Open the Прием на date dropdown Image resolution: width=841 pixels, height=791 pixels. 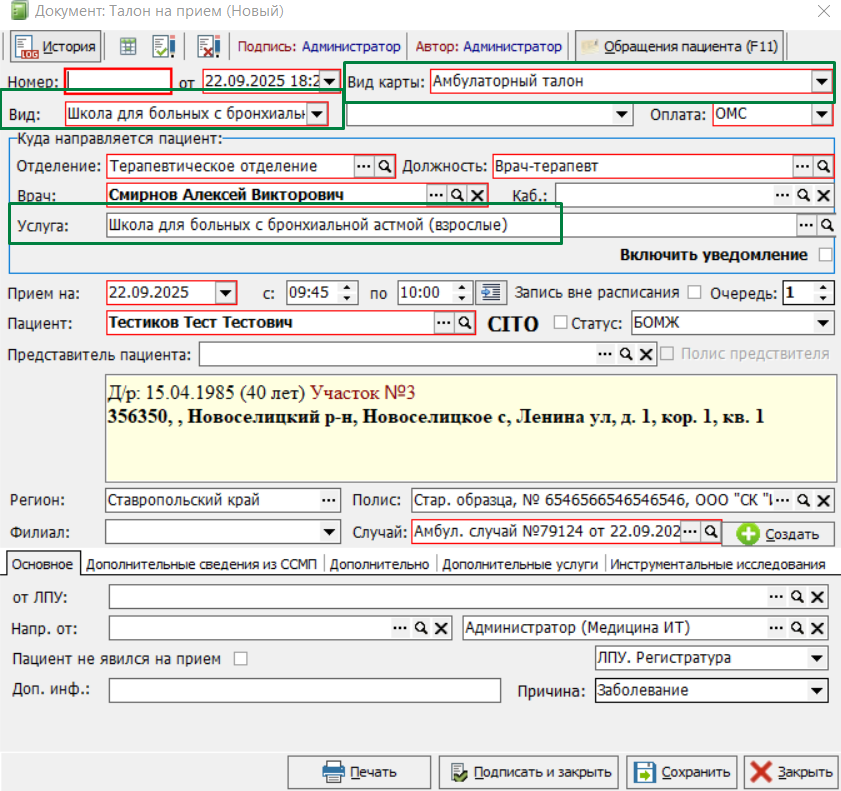[225, 293]
